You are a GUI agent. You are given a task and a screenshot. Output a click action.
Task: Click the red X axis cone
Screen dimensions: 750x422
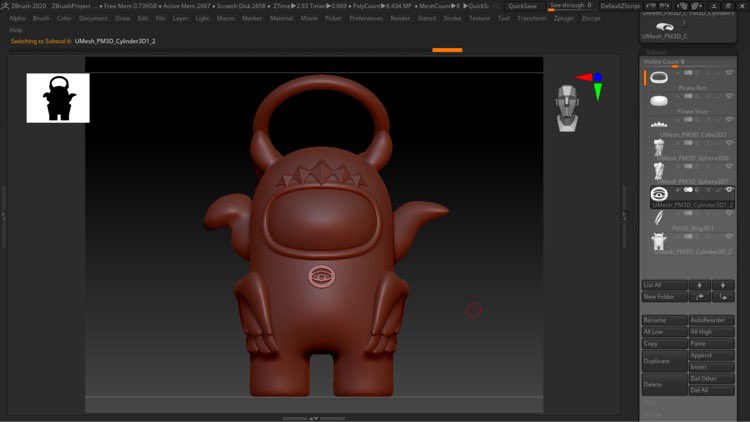584,77
